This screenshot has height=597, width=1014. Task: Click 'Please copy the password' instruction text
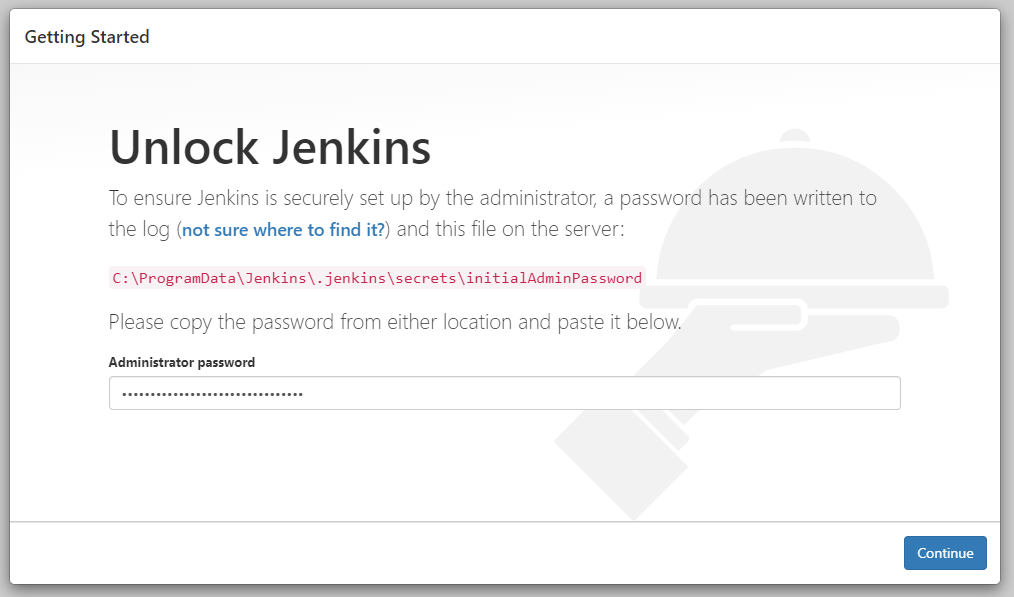395,322
